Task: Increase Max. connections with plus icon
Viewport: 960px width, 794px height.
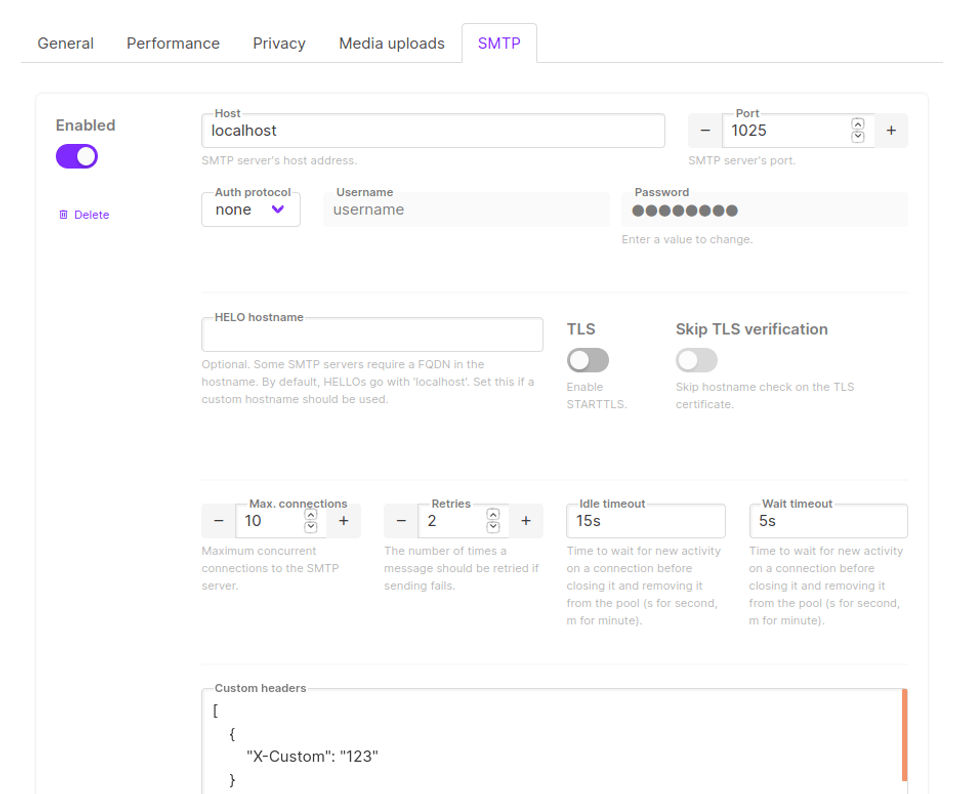Action: (343, 521)
